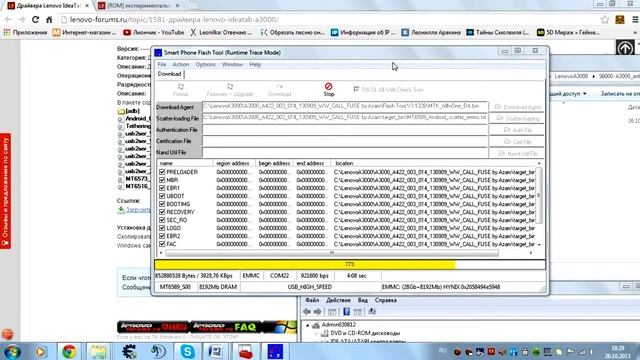Click the Format toolbar button
The image size is (640, 360).
coord(180,90)
